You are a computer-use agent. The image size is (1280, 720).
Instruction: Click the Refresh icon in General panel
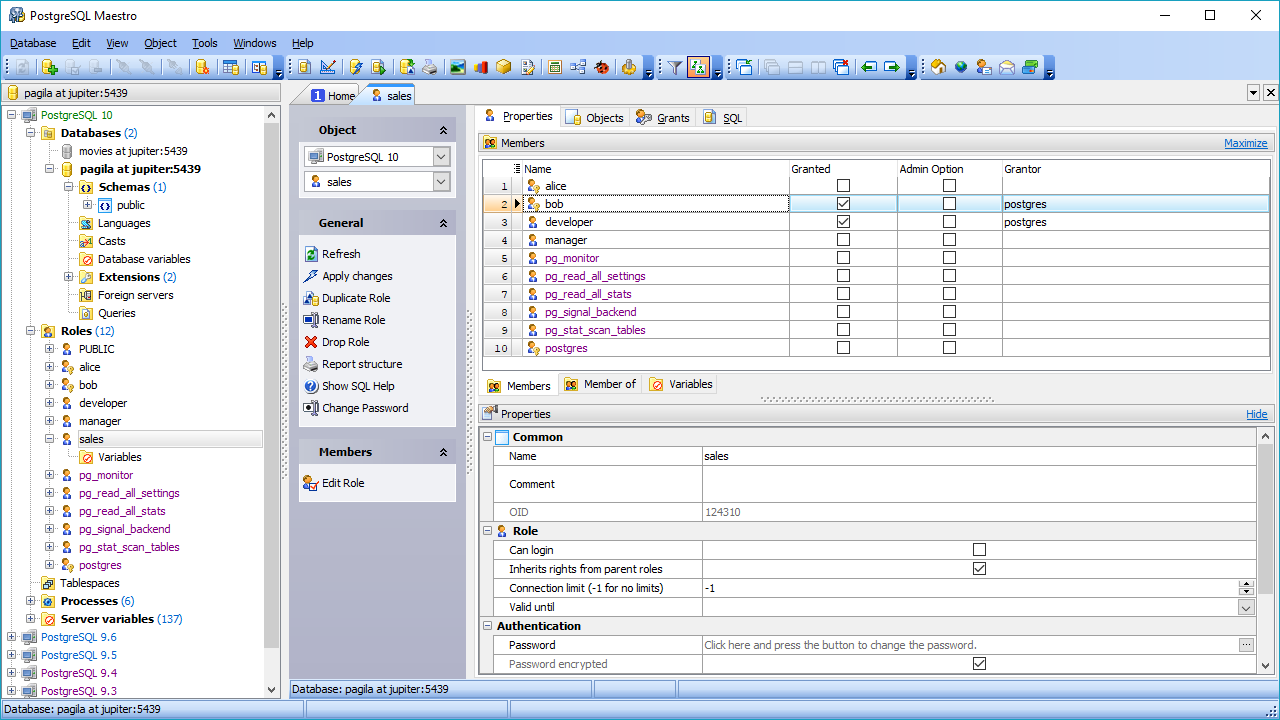[311, 254]
